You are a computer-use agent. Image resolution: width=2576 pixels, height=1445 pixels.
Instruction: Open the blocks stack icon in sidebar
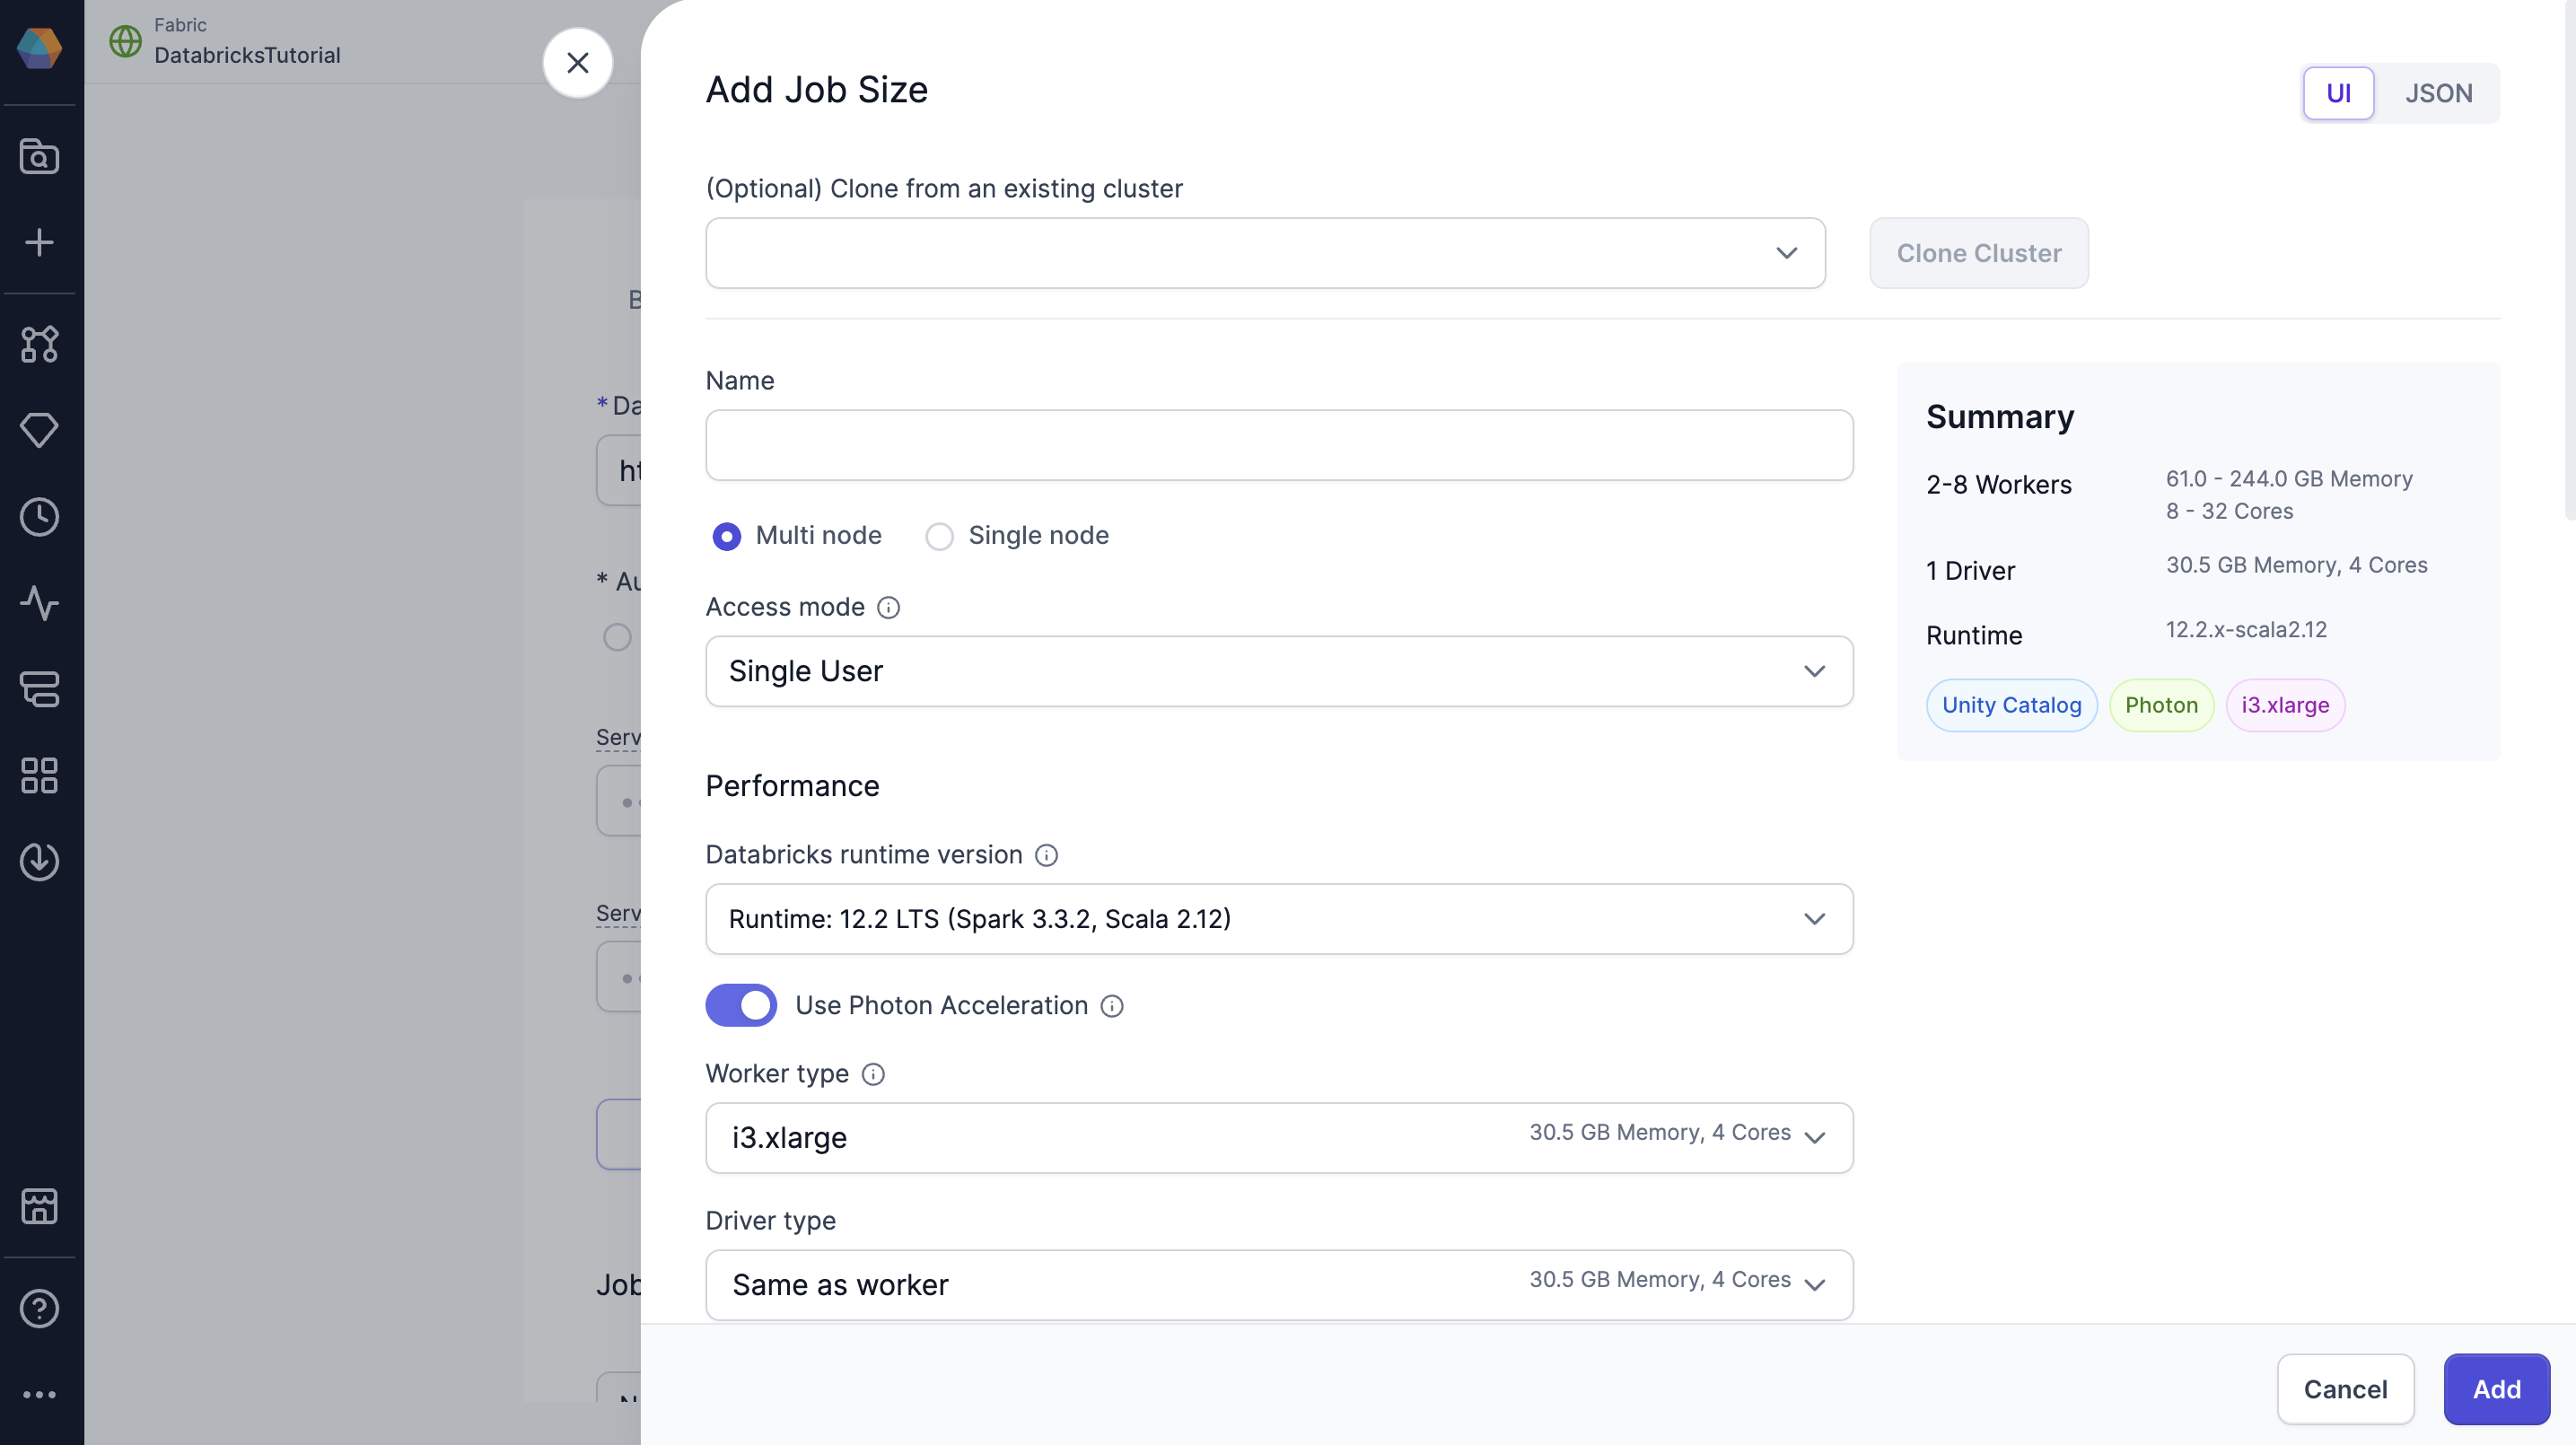[40, 690]
